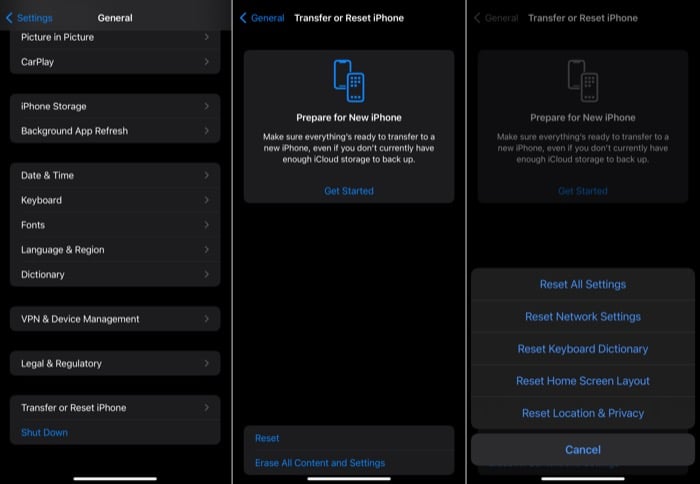Tap the home indicator bar on the General screen
This screenshot has height=484, width=700.
tap(115, 479)
